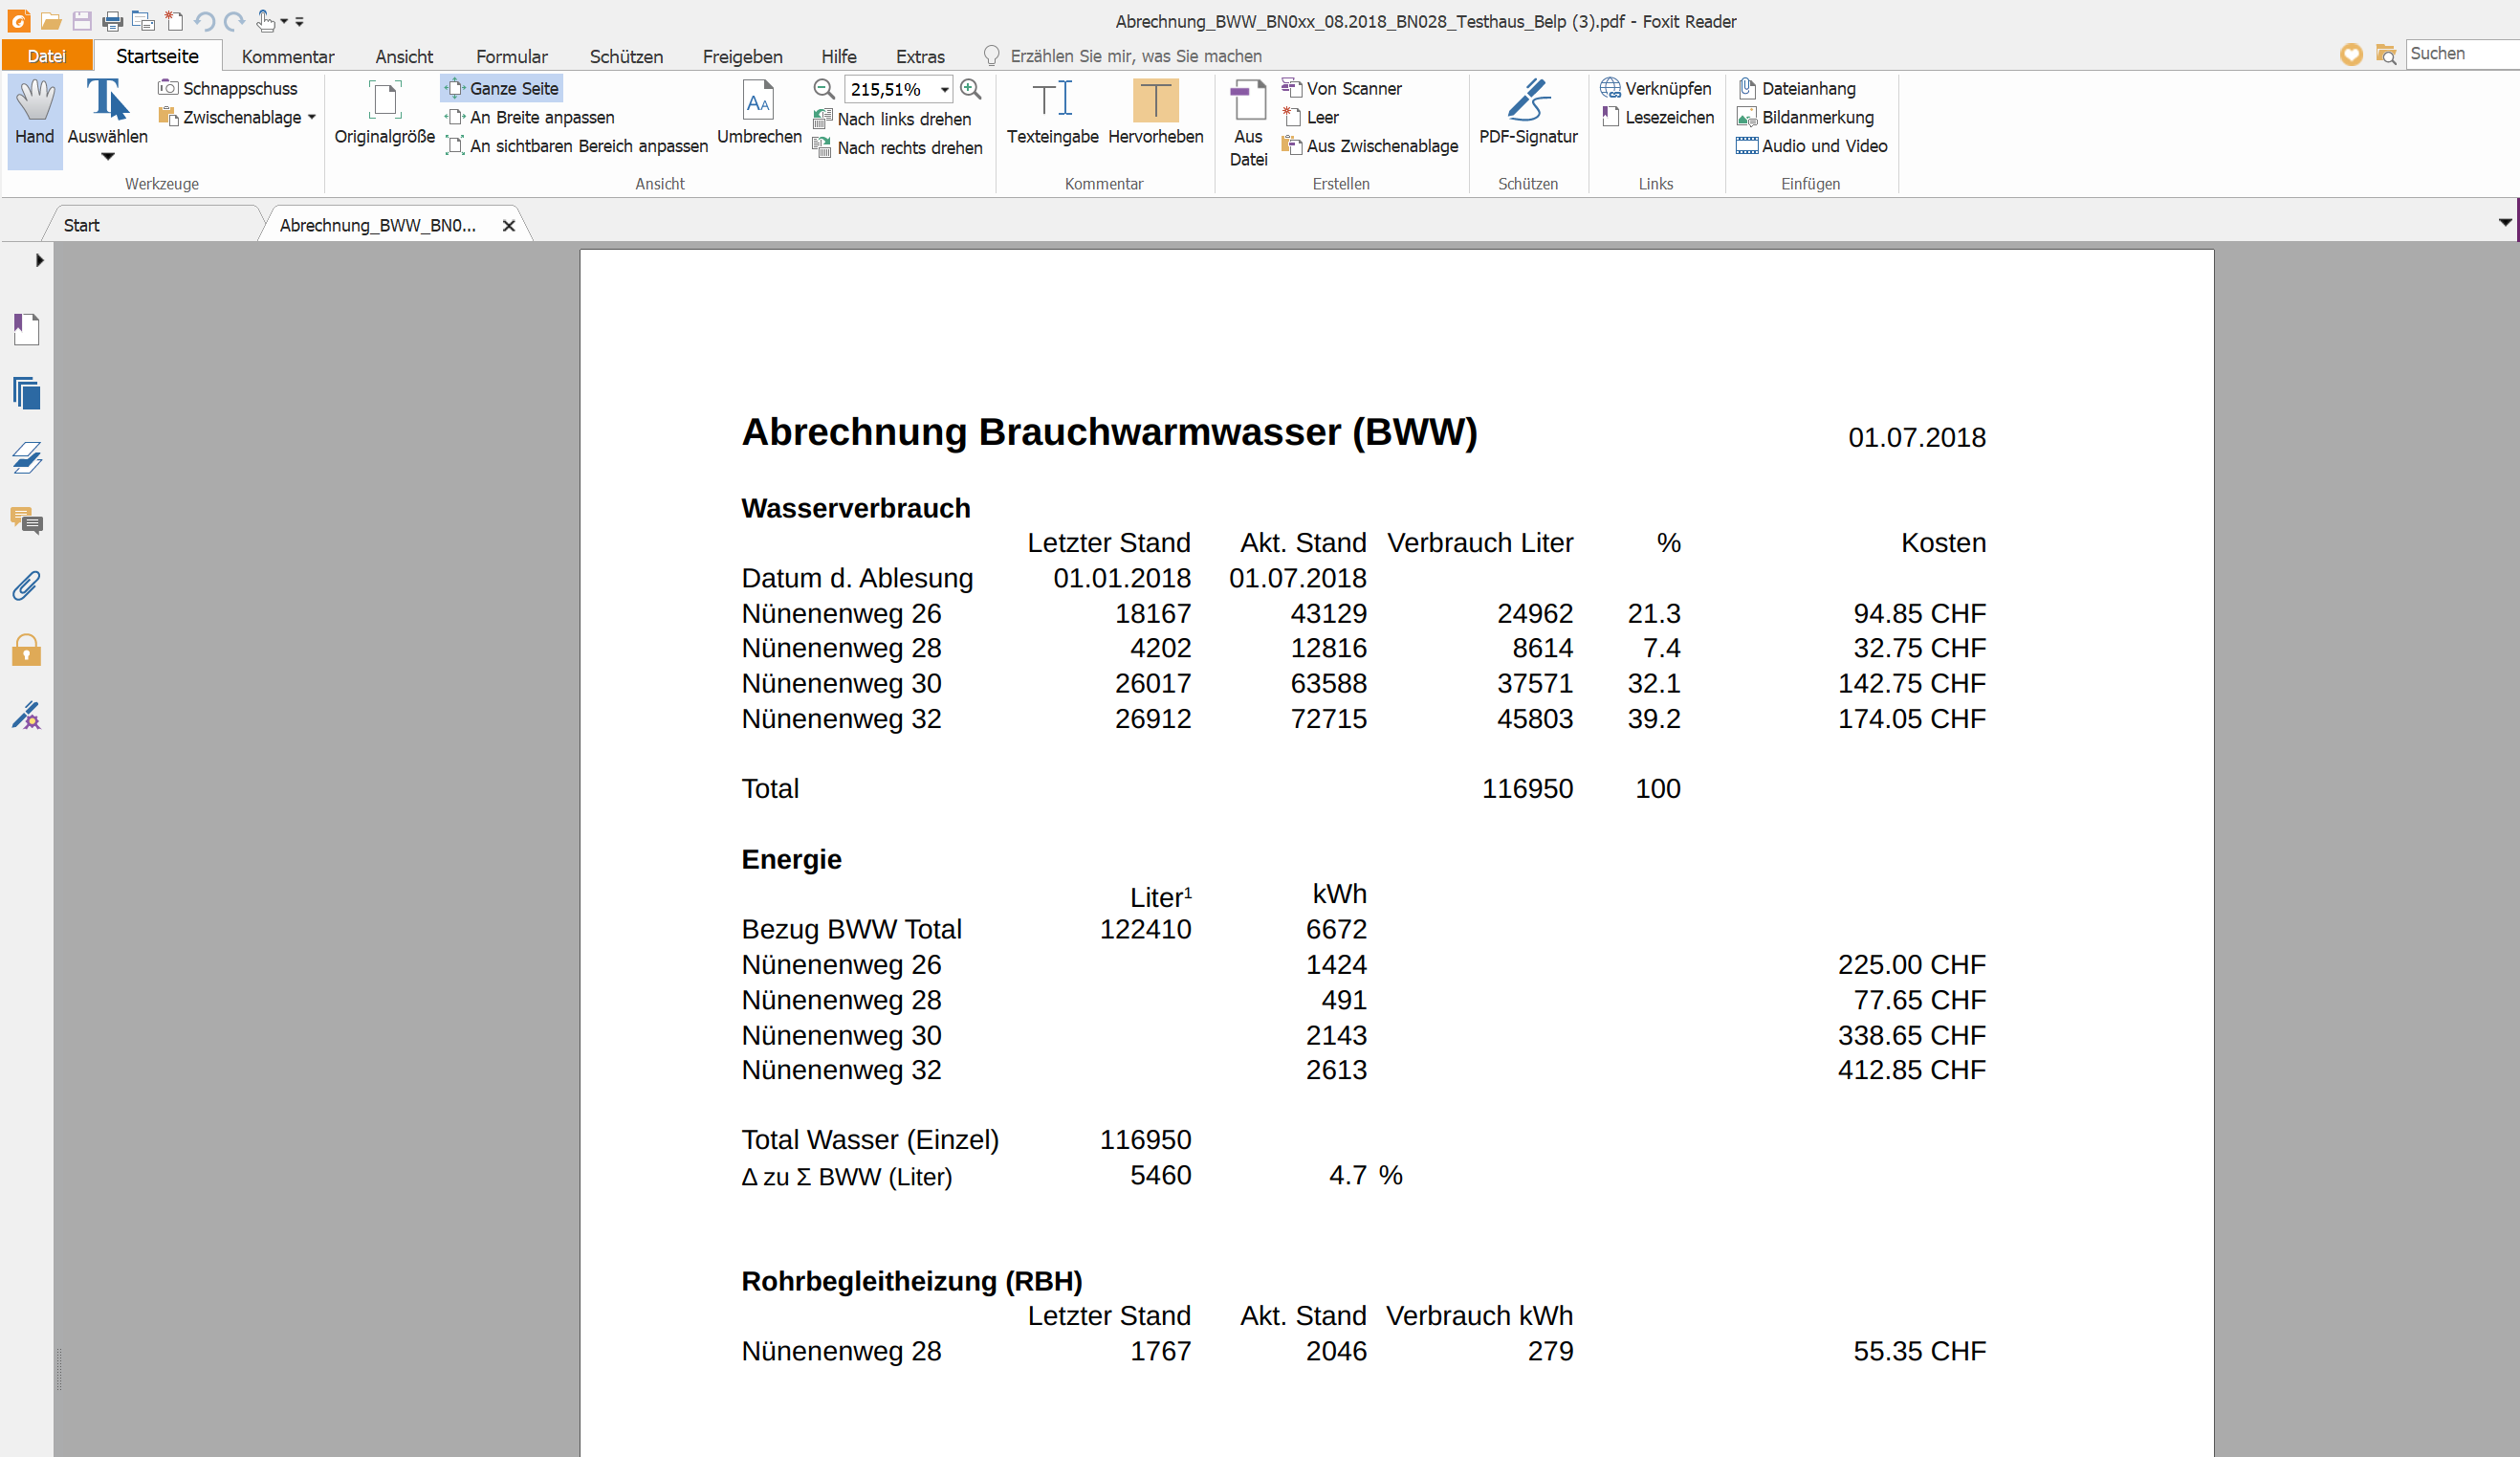The height and width of the screenshot is (1457, 2520).
Task: Open the layers panel in sidebar
Action: (x=27, y=457)
